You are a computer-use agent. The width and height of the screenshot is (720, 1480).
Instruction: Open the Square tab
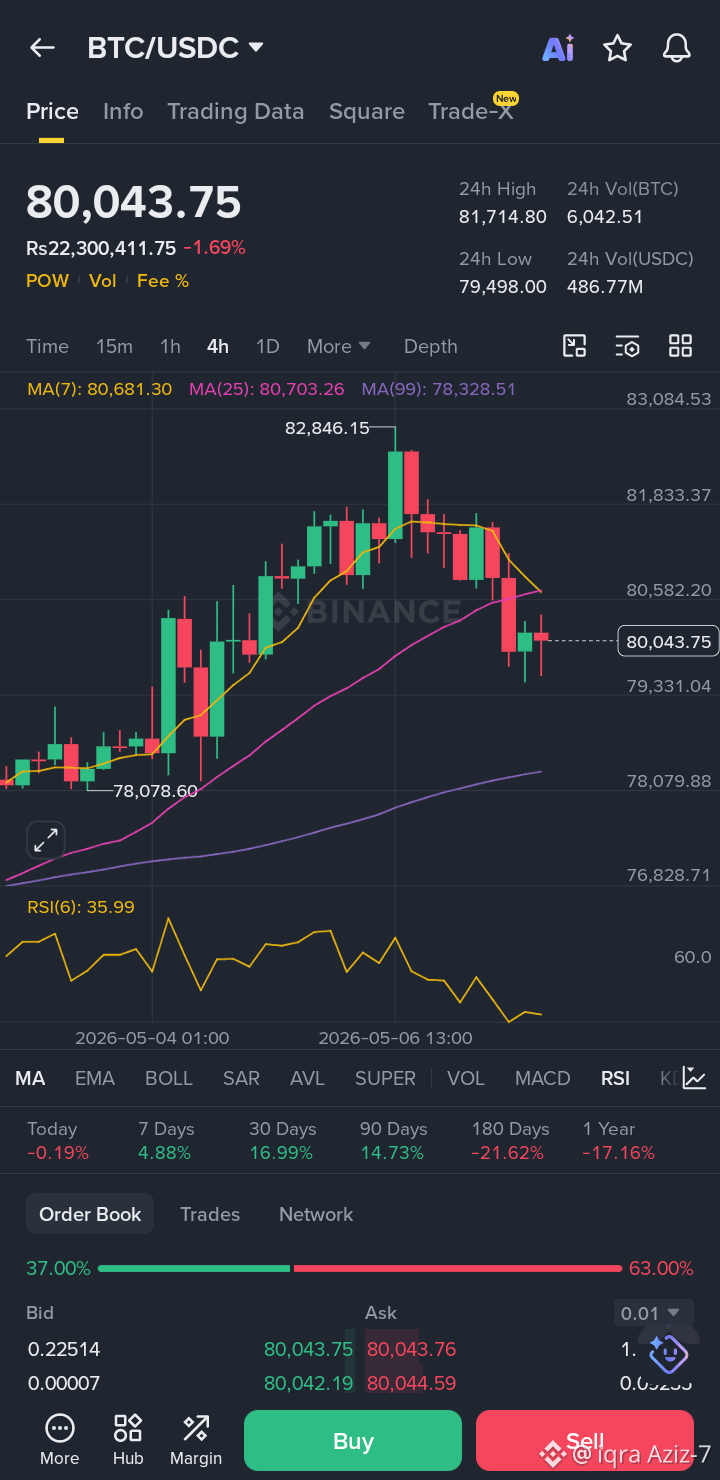tap(367, 111)
